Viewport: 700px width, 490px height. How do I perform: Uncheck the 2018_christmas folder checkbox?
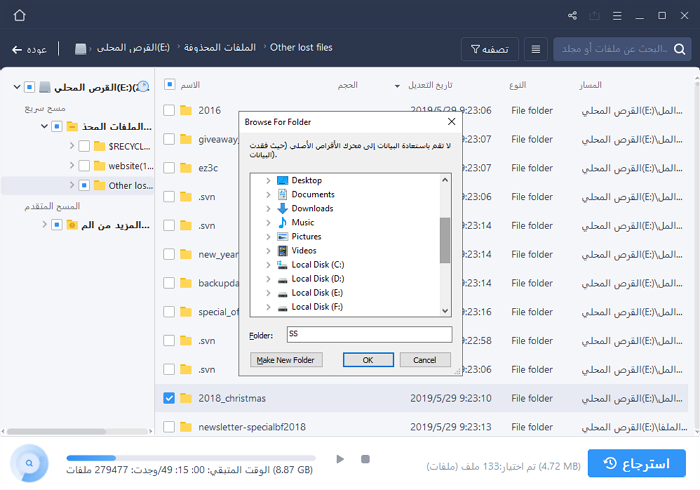pyautogui.click(x=169, y=398)
